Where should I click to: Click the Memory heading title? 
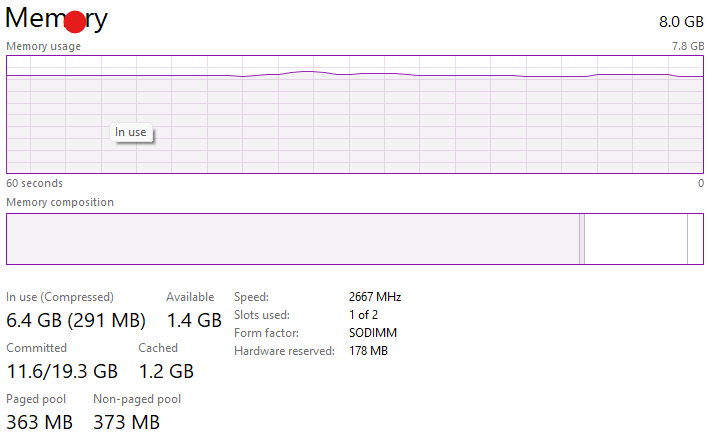pyautogui.click(x=57, y=19)
